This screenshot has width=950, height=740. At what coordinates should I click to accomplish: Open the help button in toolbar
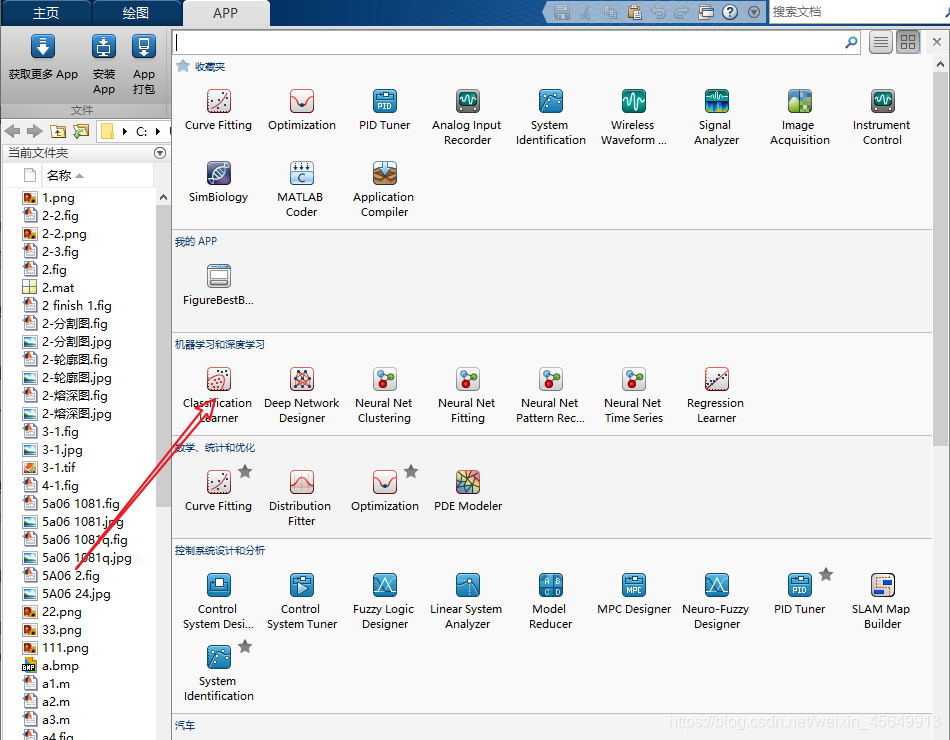[x=730, y=12]
